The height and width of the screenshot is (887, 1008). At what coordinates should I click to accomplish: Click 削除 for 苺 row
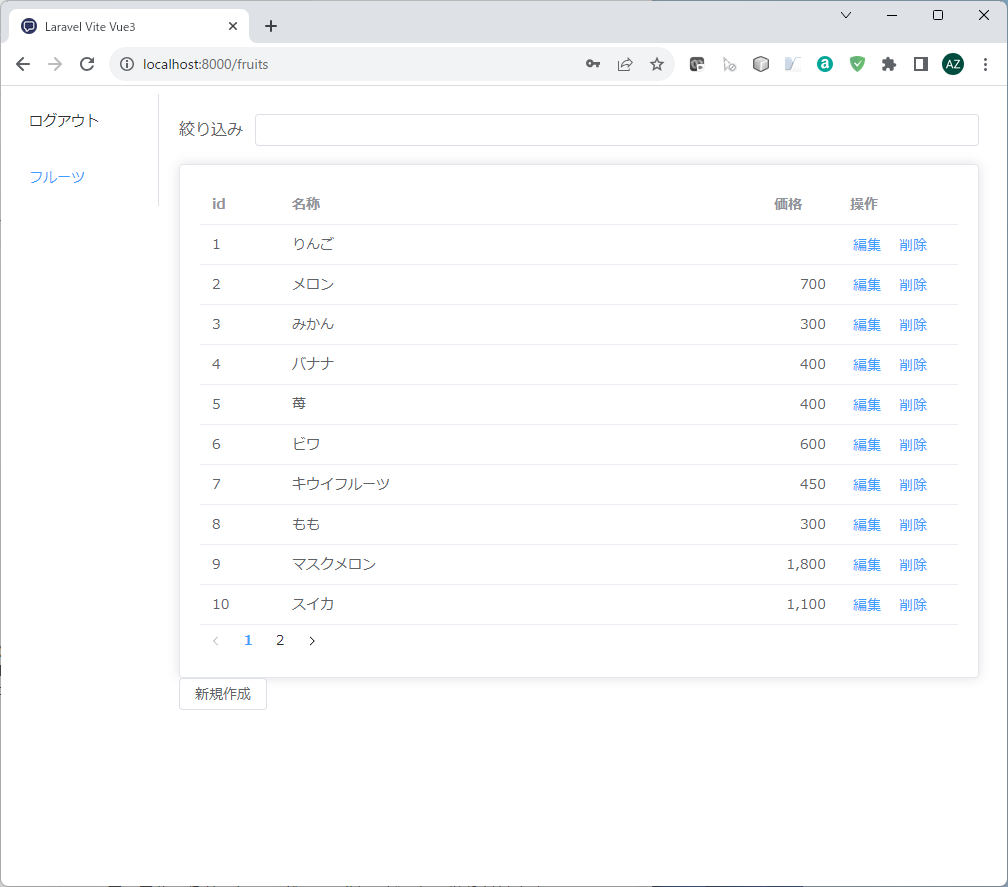click(913, 405)
